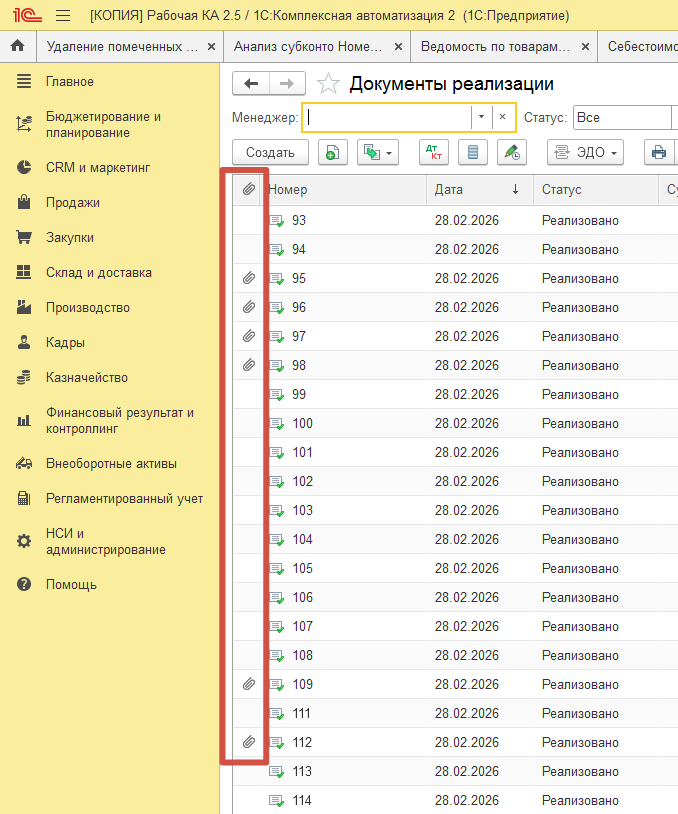Open the Главное section
The image size is (678, 814).
tap(70, 82)
